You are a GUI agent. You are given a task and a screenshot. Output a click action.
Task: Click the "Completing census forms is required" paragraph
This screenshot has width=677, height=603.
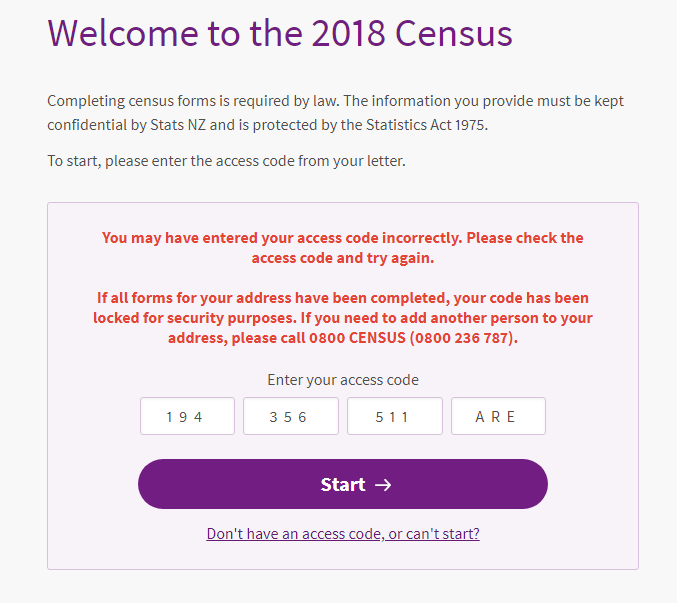point(335,102)
